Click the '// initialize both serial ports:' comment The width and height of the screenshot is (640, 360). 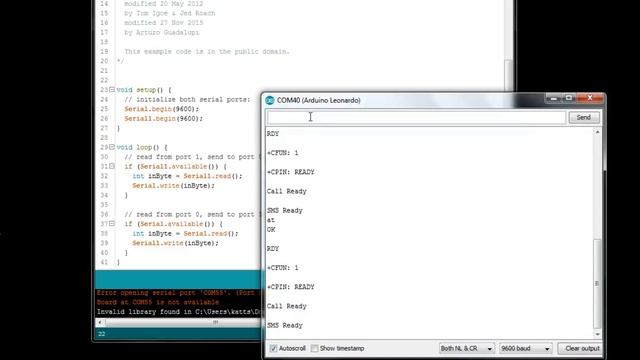pos(187,99)
